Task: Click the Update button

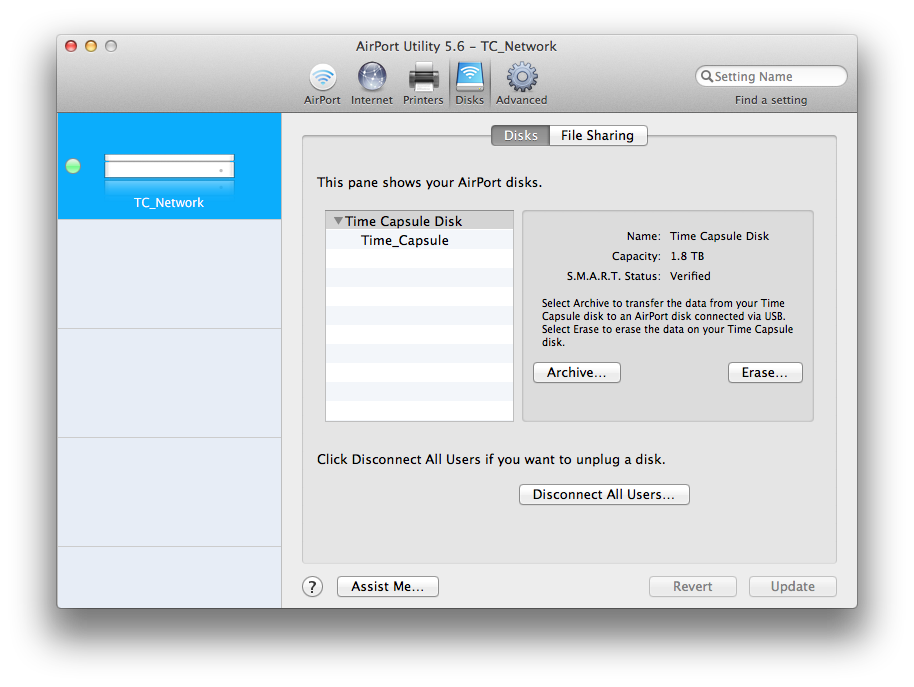Action: pos(793,586)
